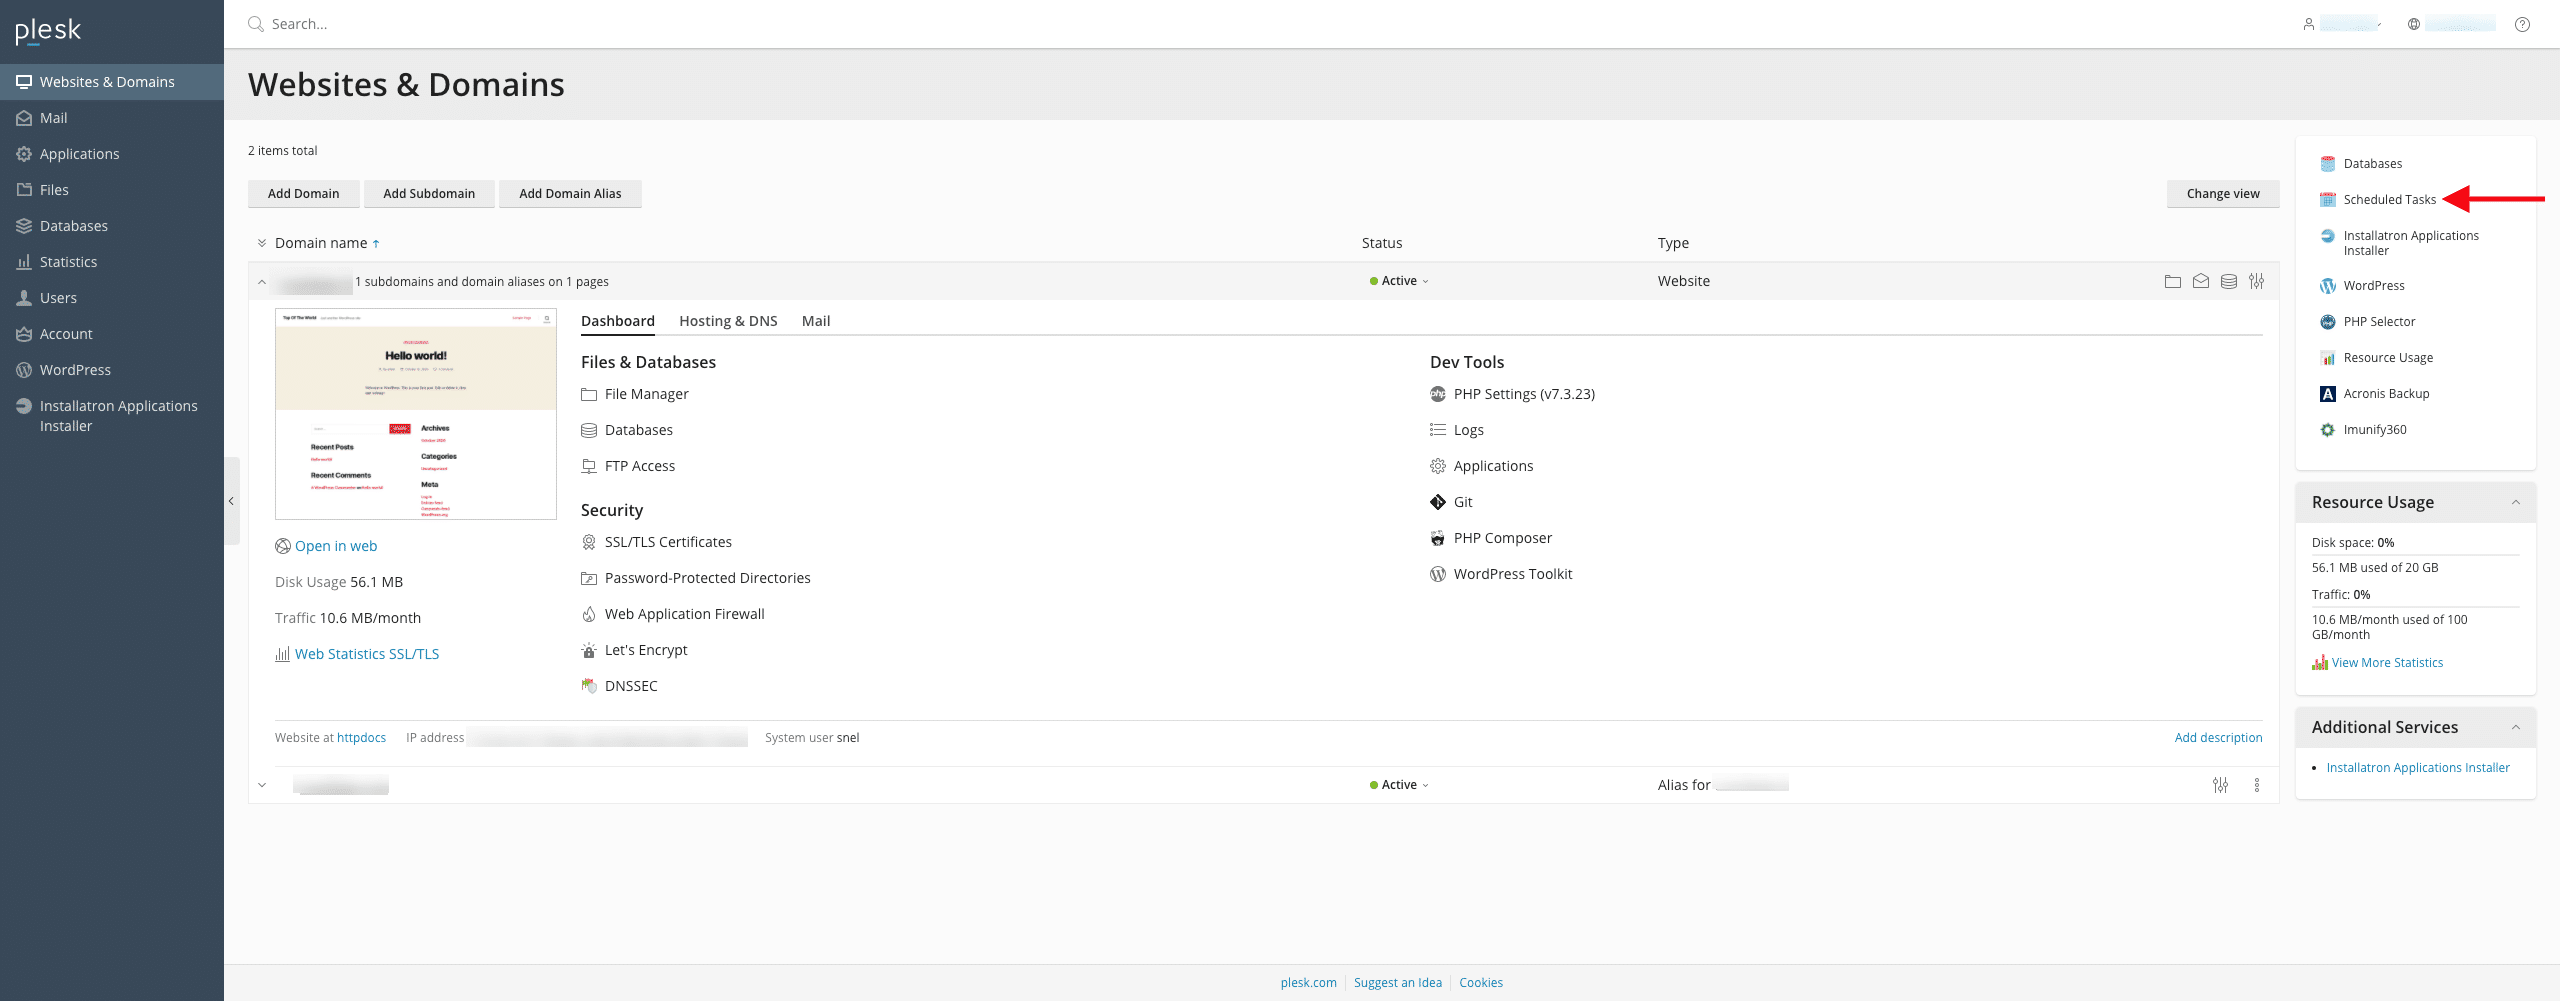Click the Add Domain button
The height and width of the screenshot is (1001, 2560).
pyautogui.click(x=303, y=194)
